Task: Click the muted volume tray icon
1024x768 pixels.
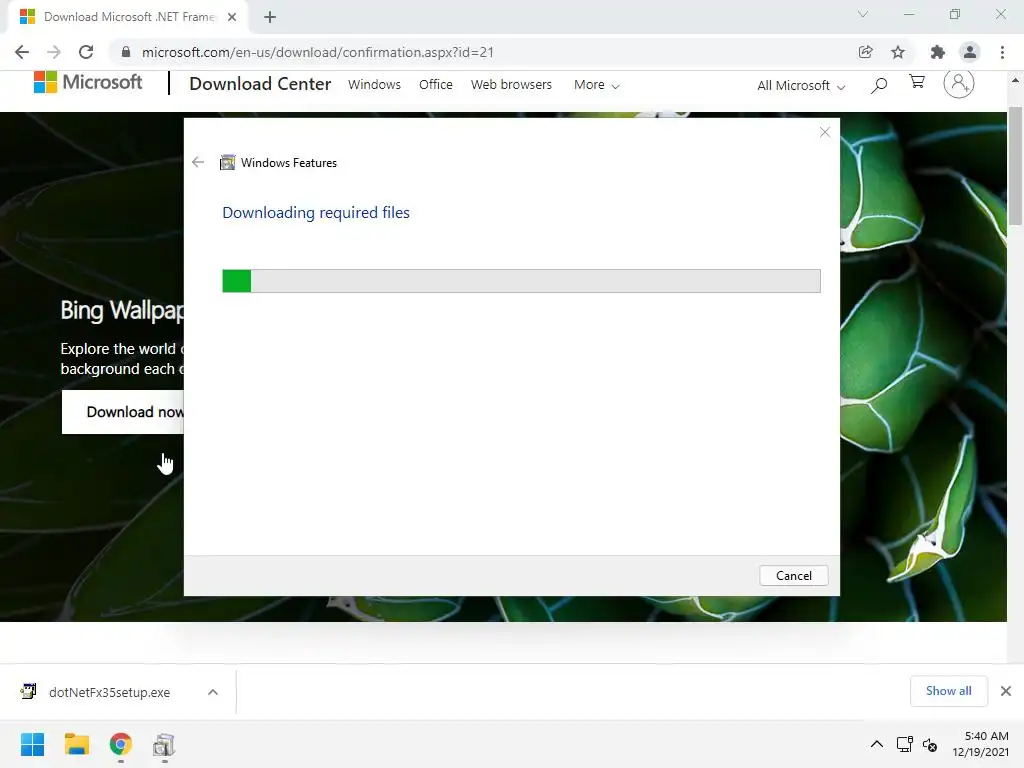Action: (x=930, y=744)
